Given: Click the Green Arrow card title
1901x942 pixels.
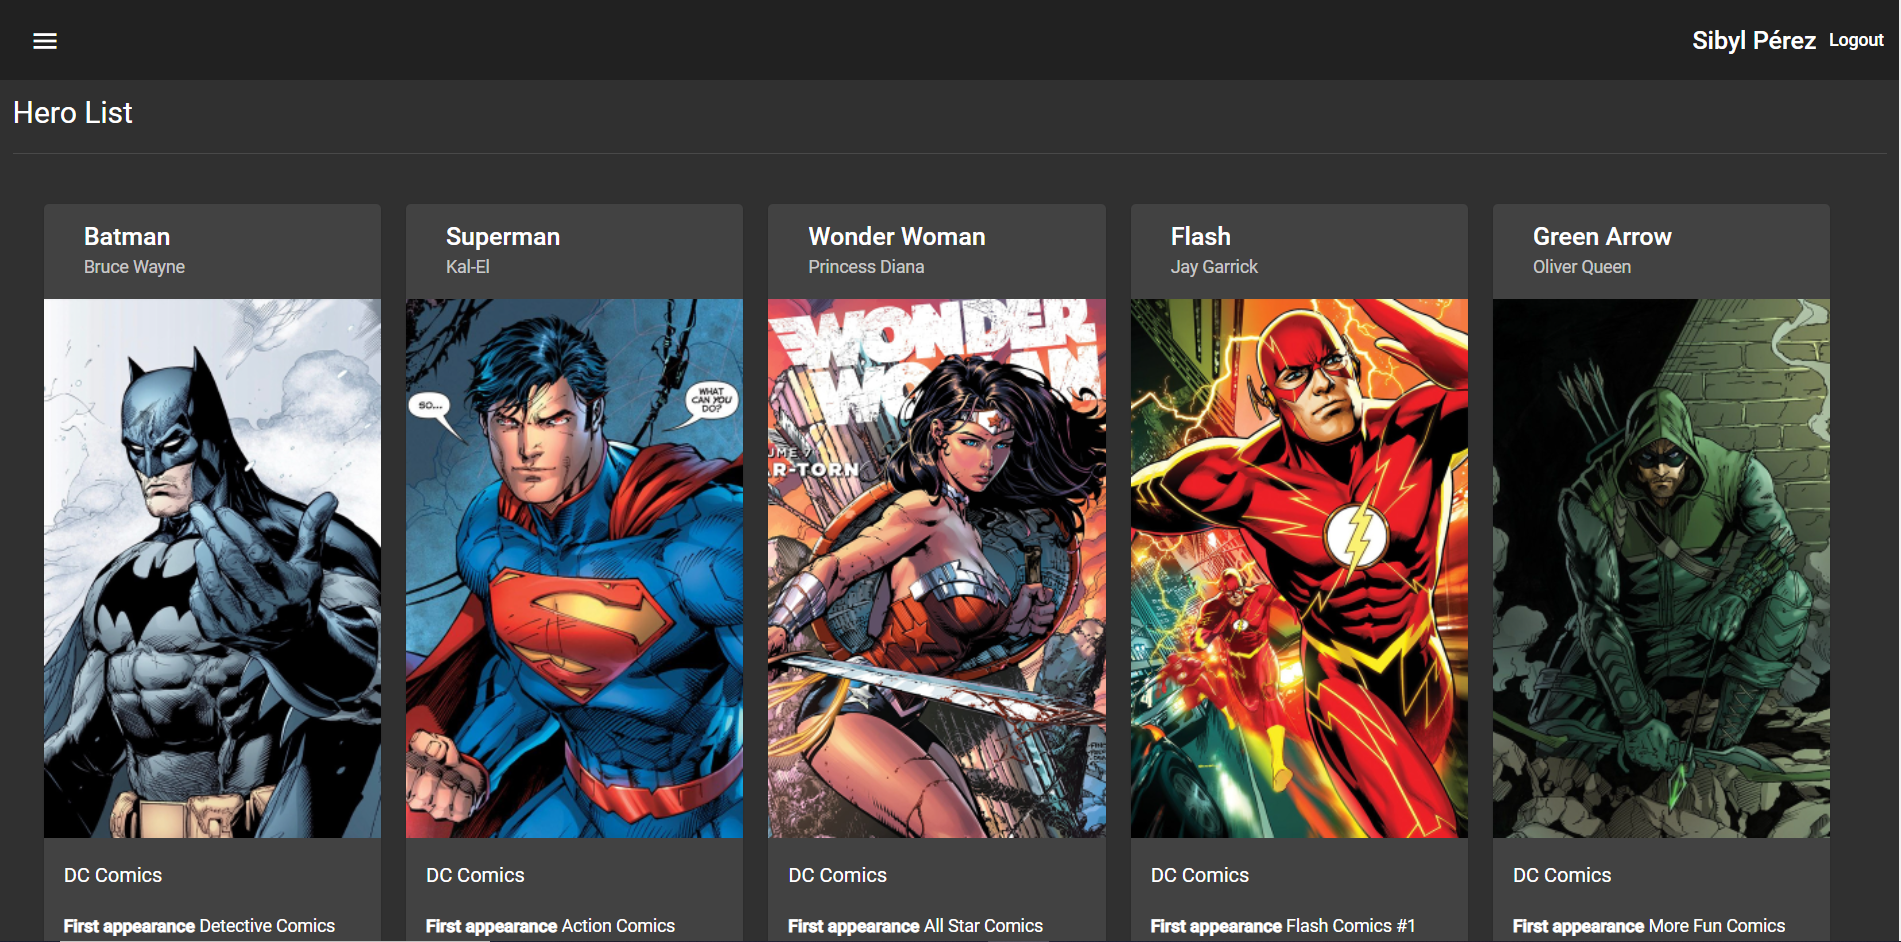Looking at the screenshot, I should coord(1602,237).
